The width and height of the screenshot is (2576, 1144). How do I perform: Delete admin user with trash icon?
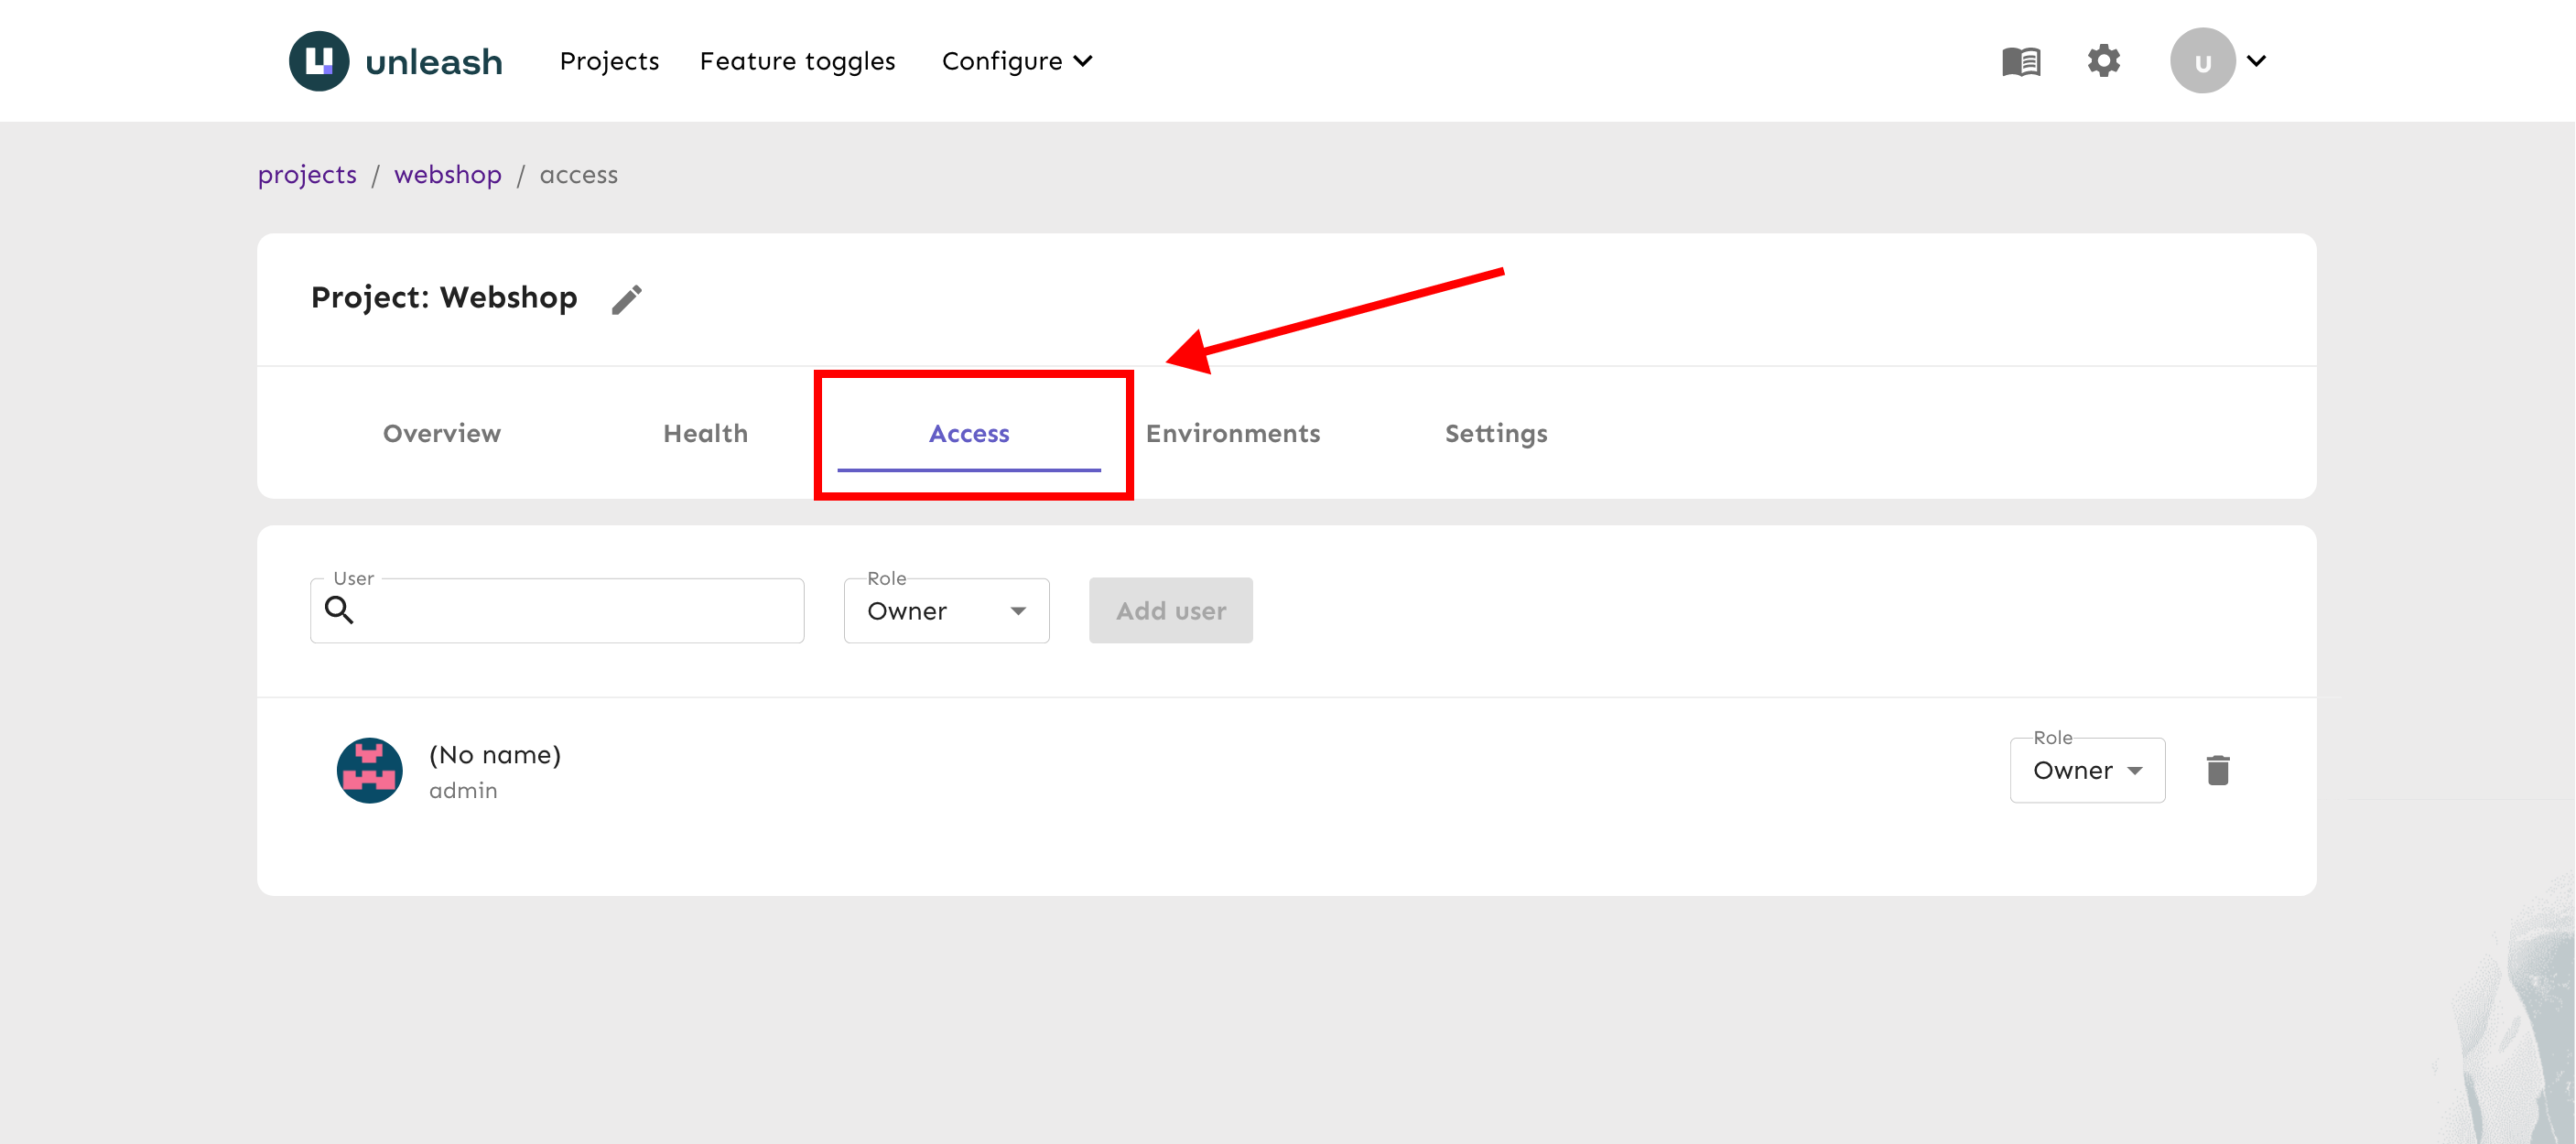pyautogui.click(x=2217, y=770)
